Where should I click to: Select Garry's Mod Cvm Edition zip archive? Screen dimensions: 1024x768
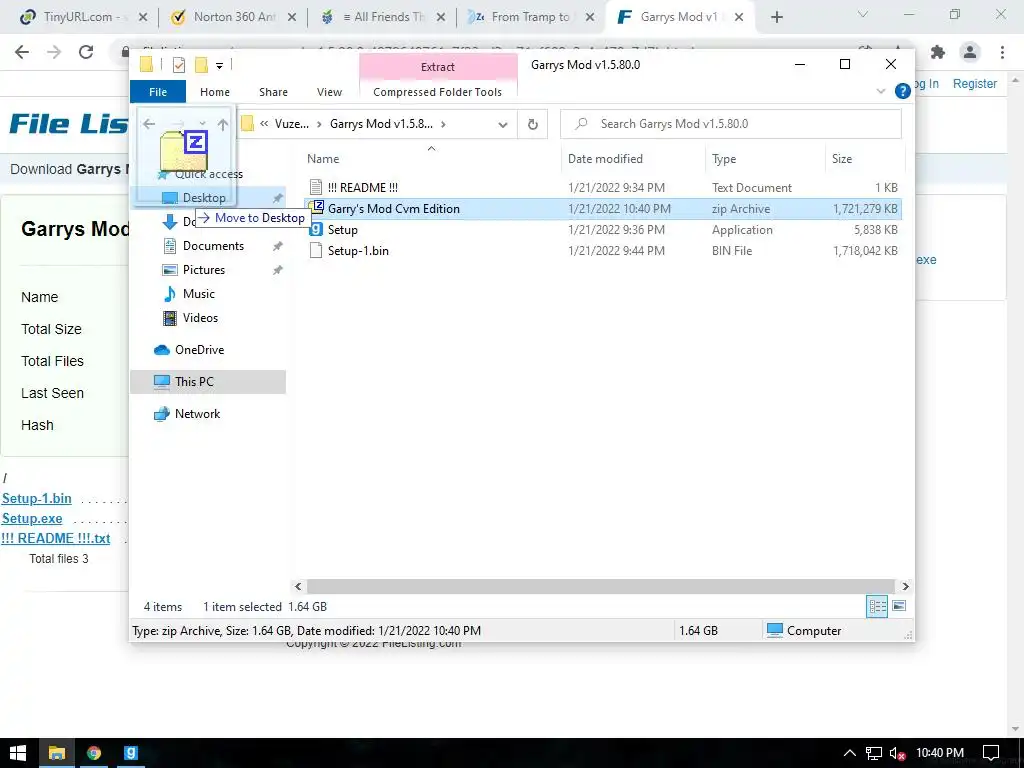[394, 208]
